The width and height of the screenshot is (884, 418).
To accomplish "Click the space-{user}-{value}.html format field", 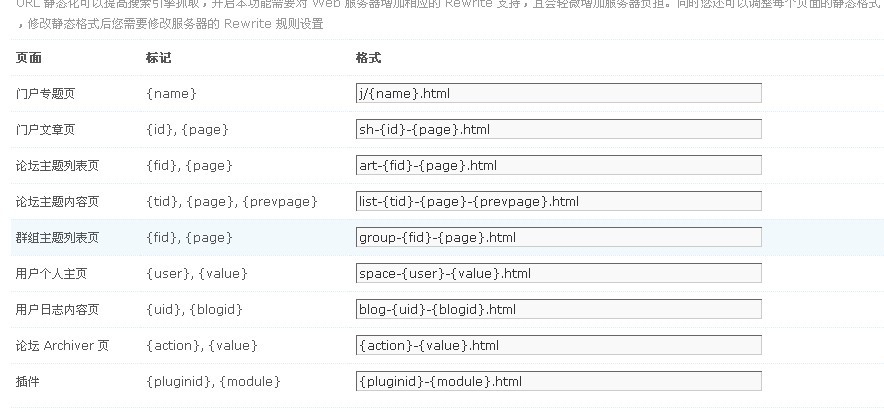I will (559, 274).
